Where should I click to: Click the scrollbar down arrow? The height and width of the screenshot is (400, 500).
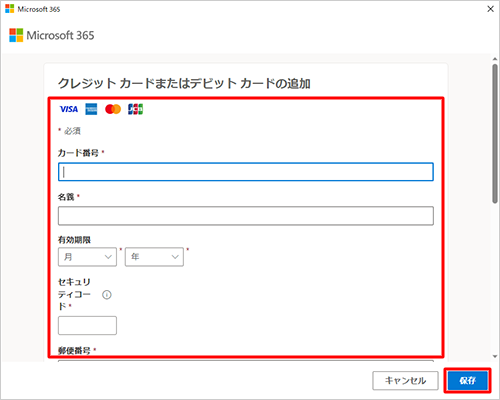coord(495,357)
